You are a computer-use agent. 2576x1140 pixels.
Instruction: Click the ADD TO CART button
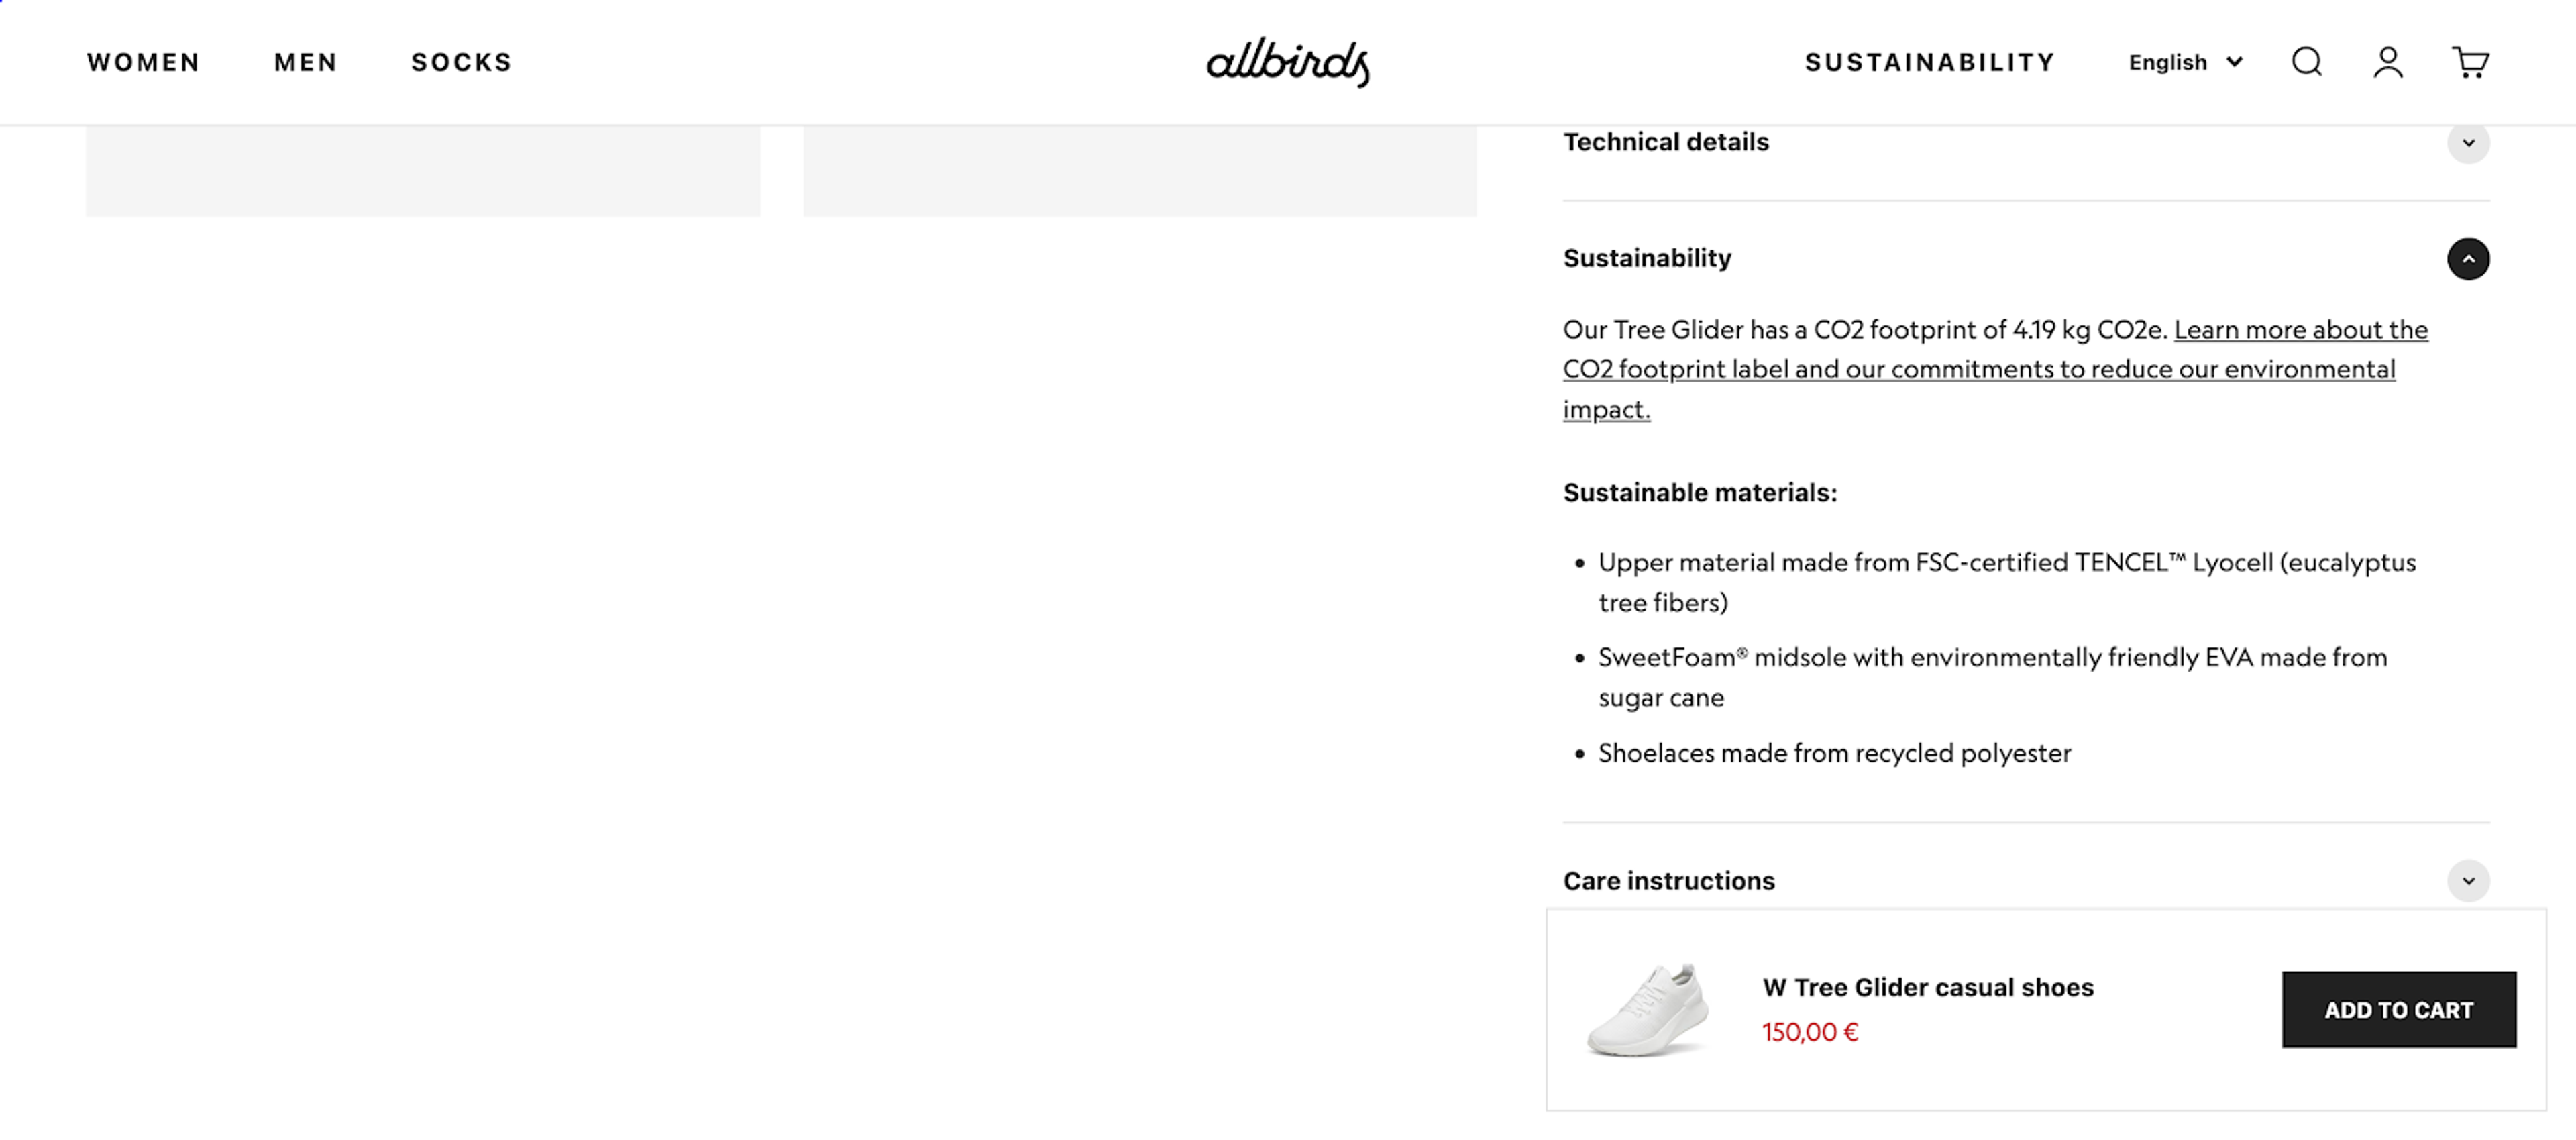(x=2398, y=1010)
